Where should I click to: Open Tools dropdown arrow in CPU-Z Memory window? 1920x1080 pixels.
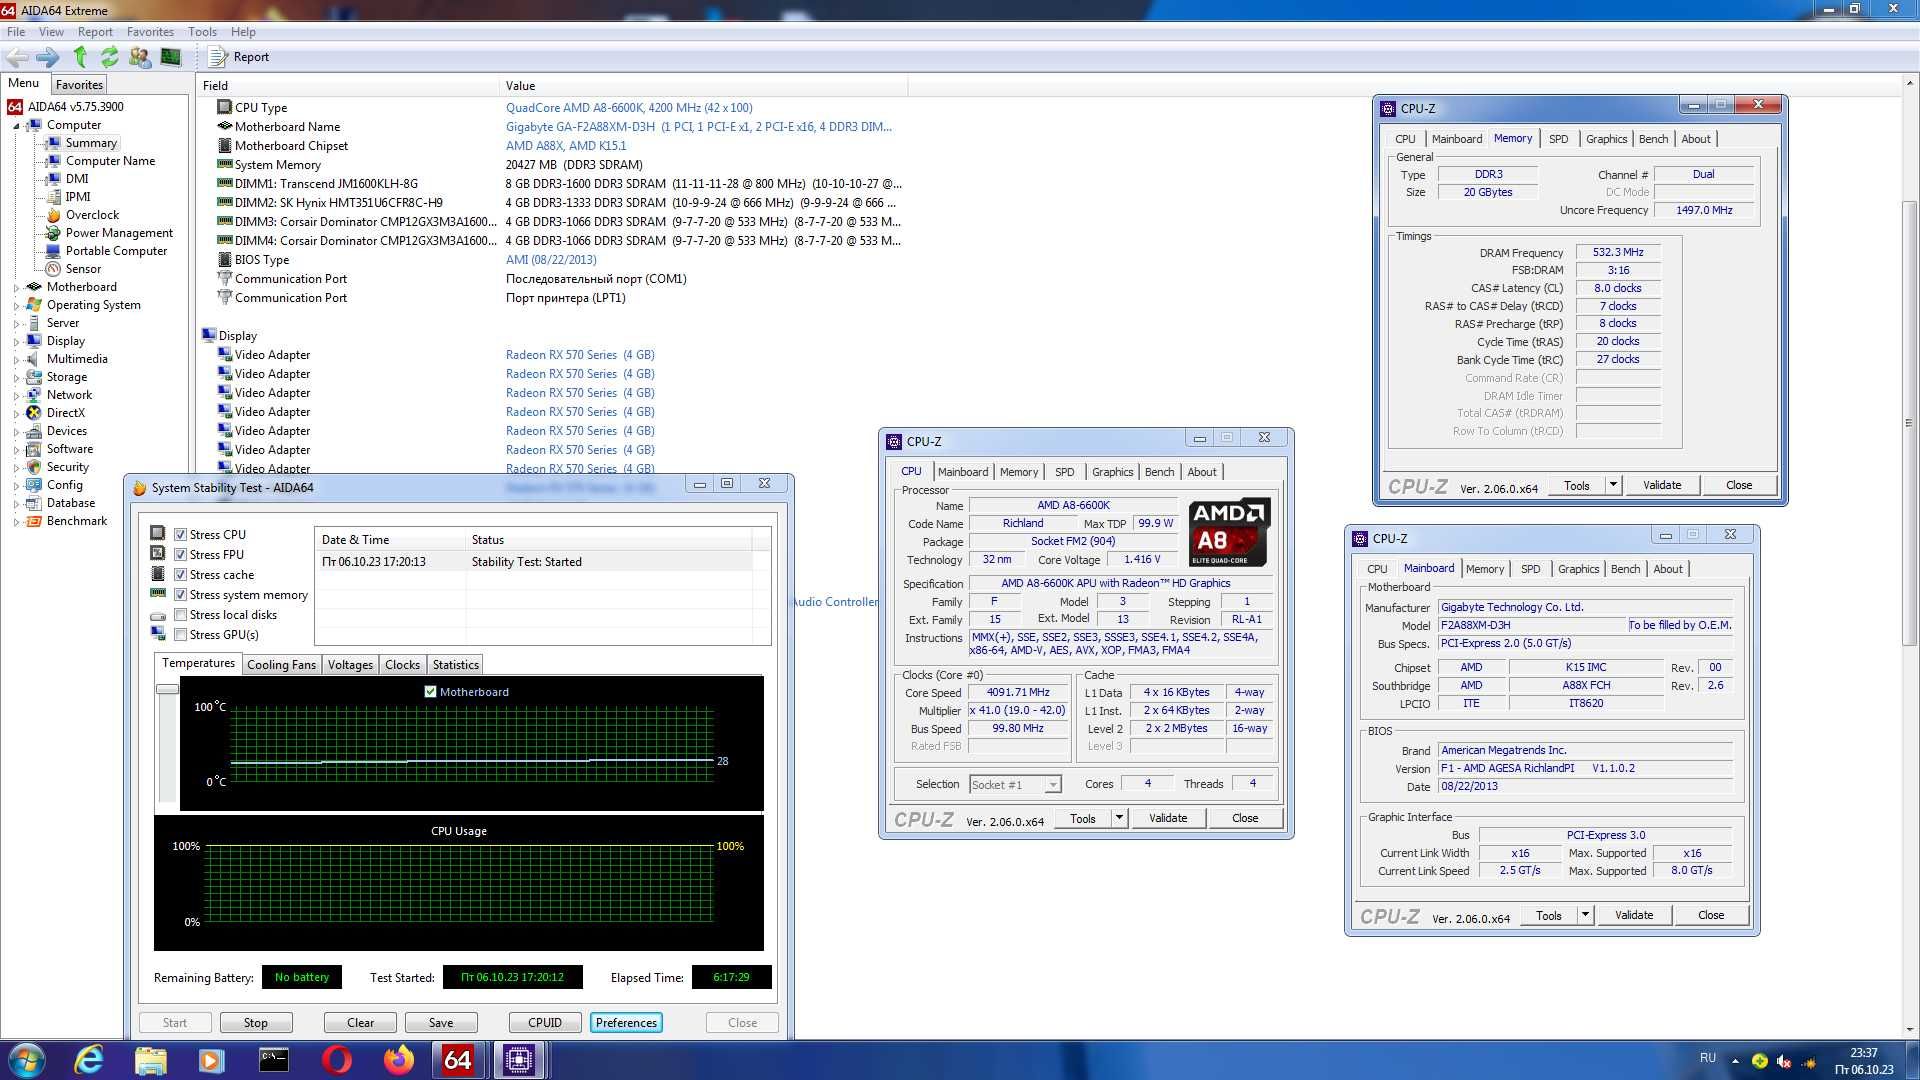(1612, 485)
